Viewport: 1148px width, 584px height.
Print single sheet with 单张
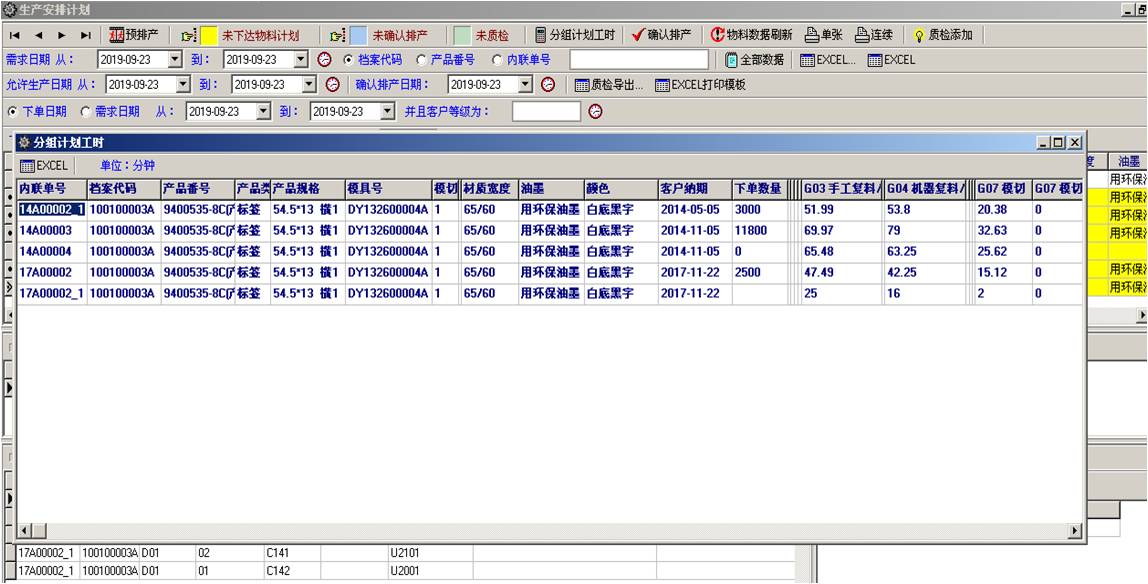824,34
